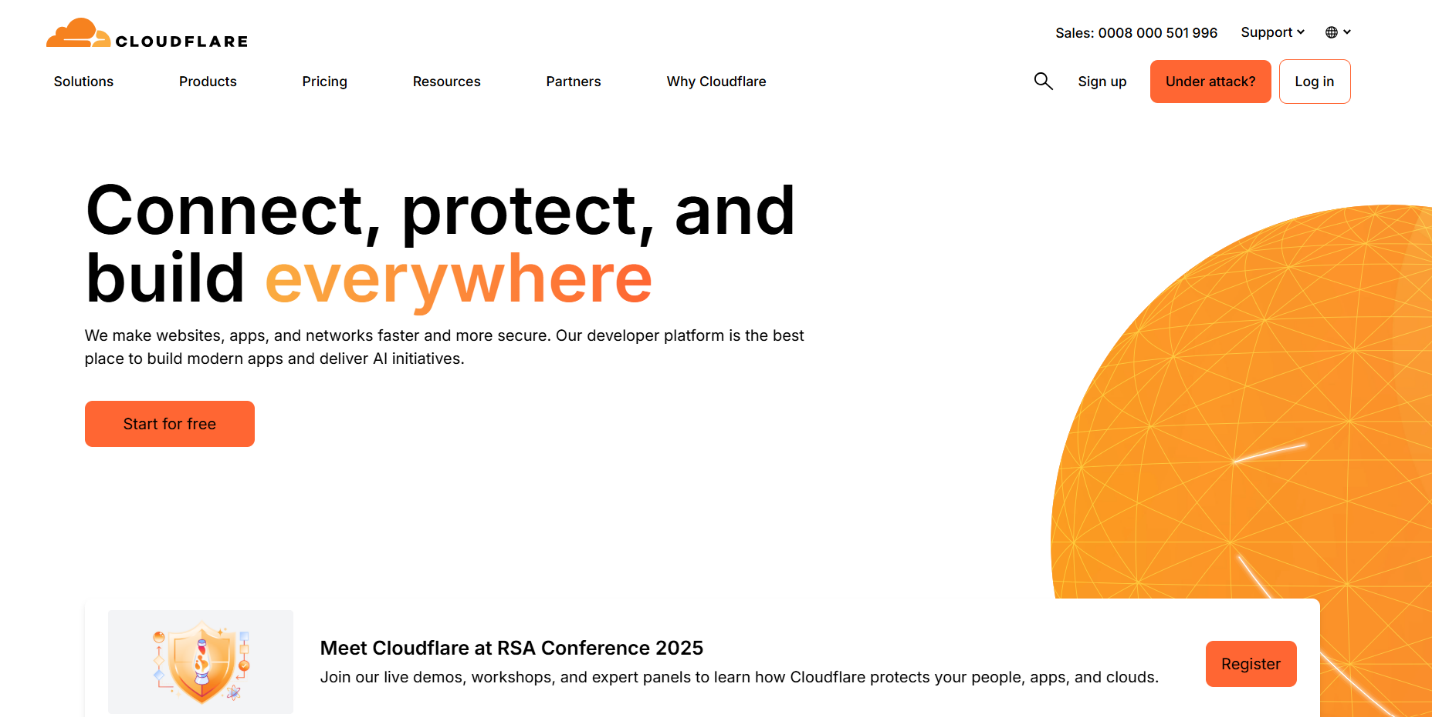Screen dimensions: 1432x717
Task: Open the Resources menu
Action: tap(447, 81)
